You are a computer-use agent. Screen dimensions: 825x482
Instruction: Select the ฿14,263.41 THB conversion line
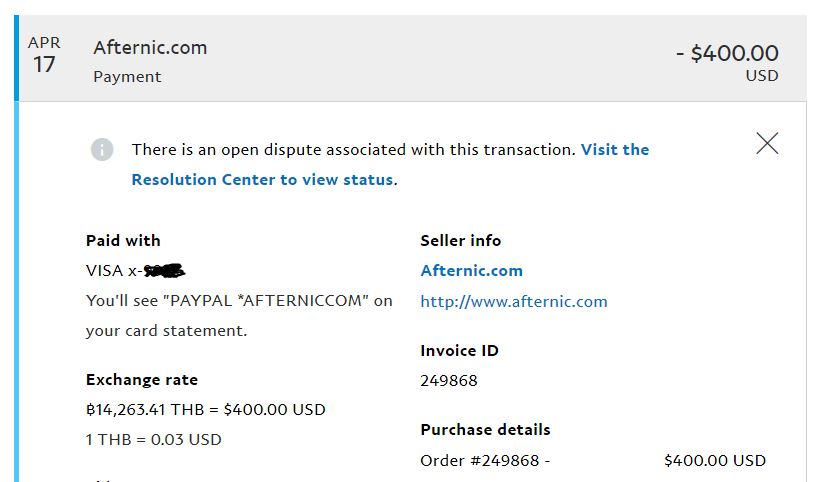205,410
